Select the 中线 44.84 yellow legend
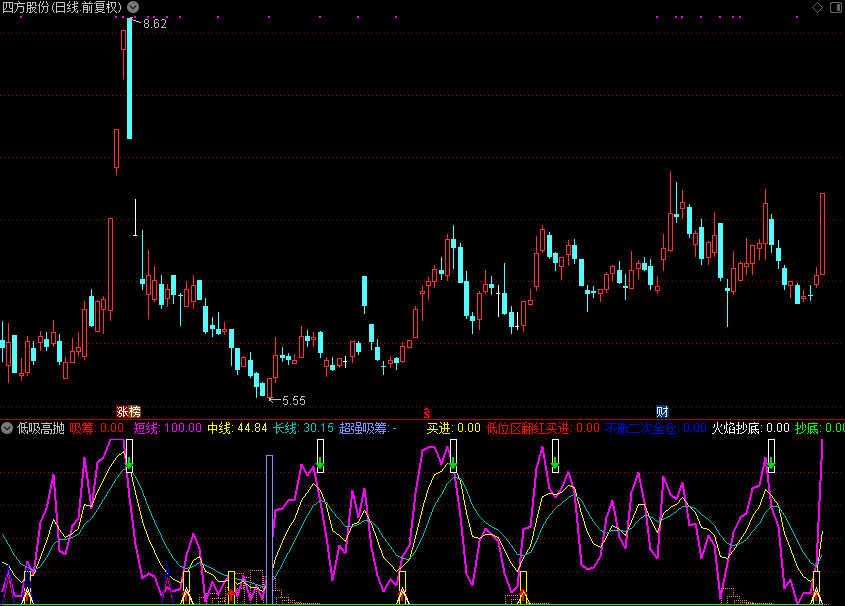 pos(237,429)
